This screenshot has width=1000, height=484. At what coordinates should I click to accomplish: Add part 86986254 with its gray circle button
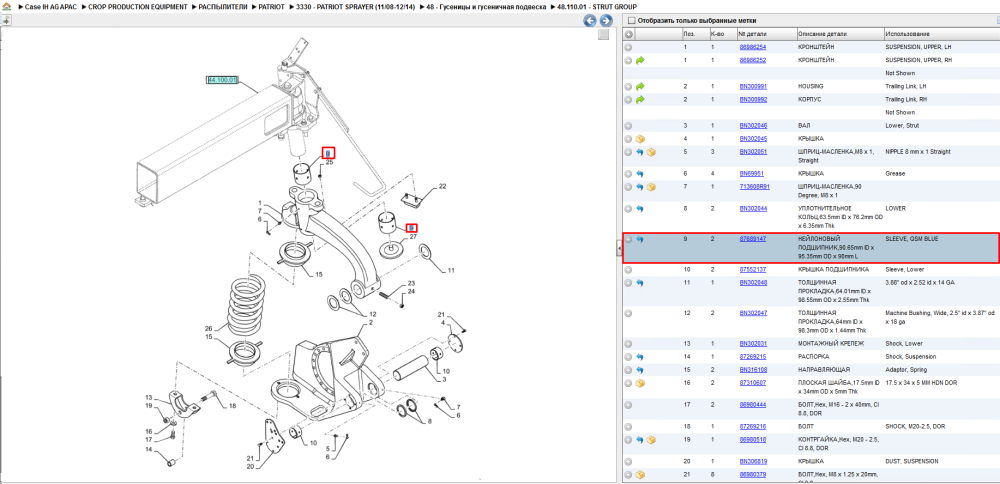click(x=629, y=47)
